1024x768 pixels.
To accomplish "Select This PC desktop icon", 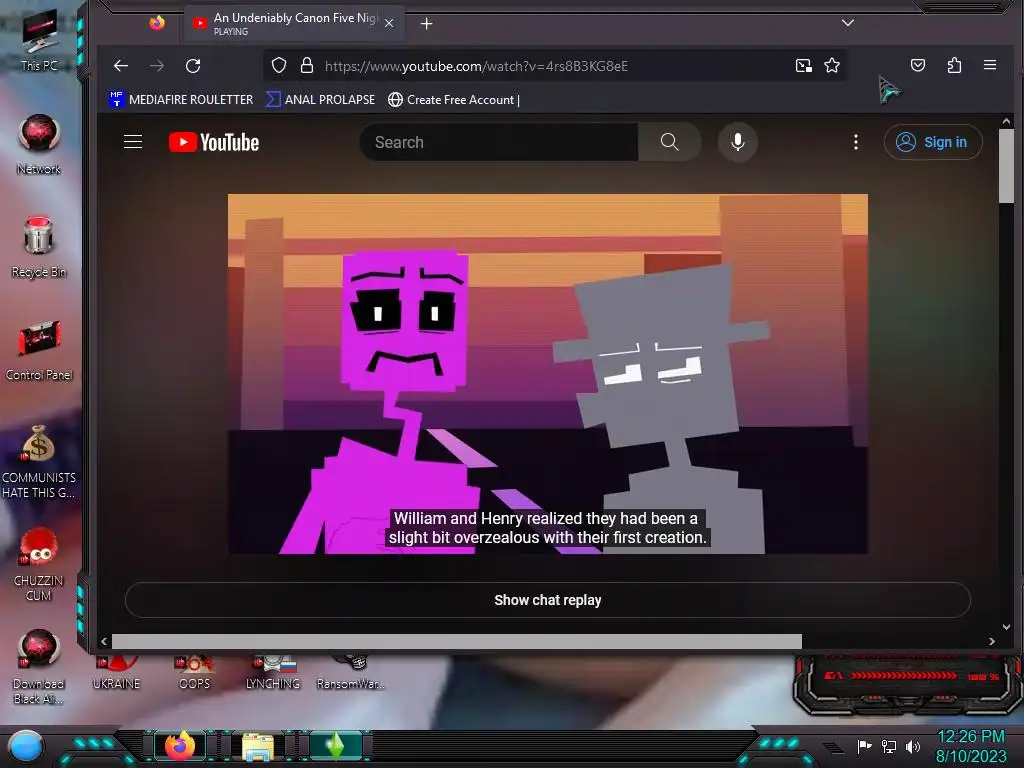I will (x=39, y=40).
